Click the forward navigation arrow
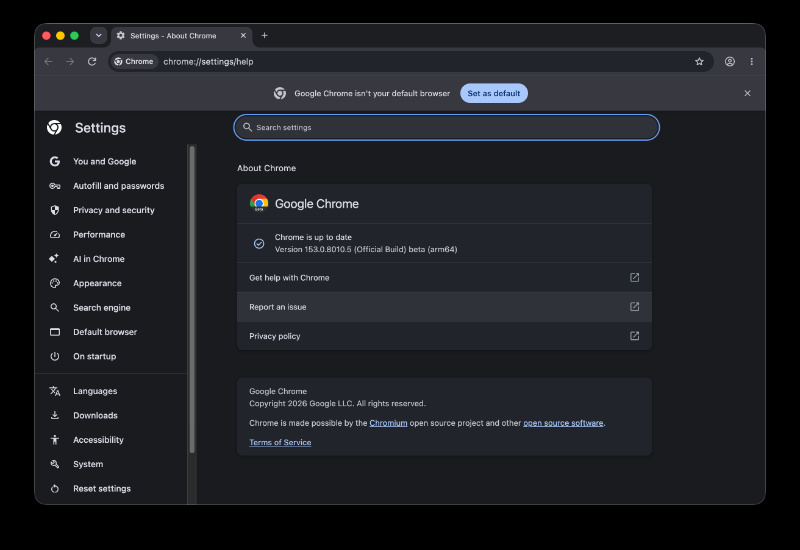Viewport: 800px width, 550px height. click(x=70, y=62)
